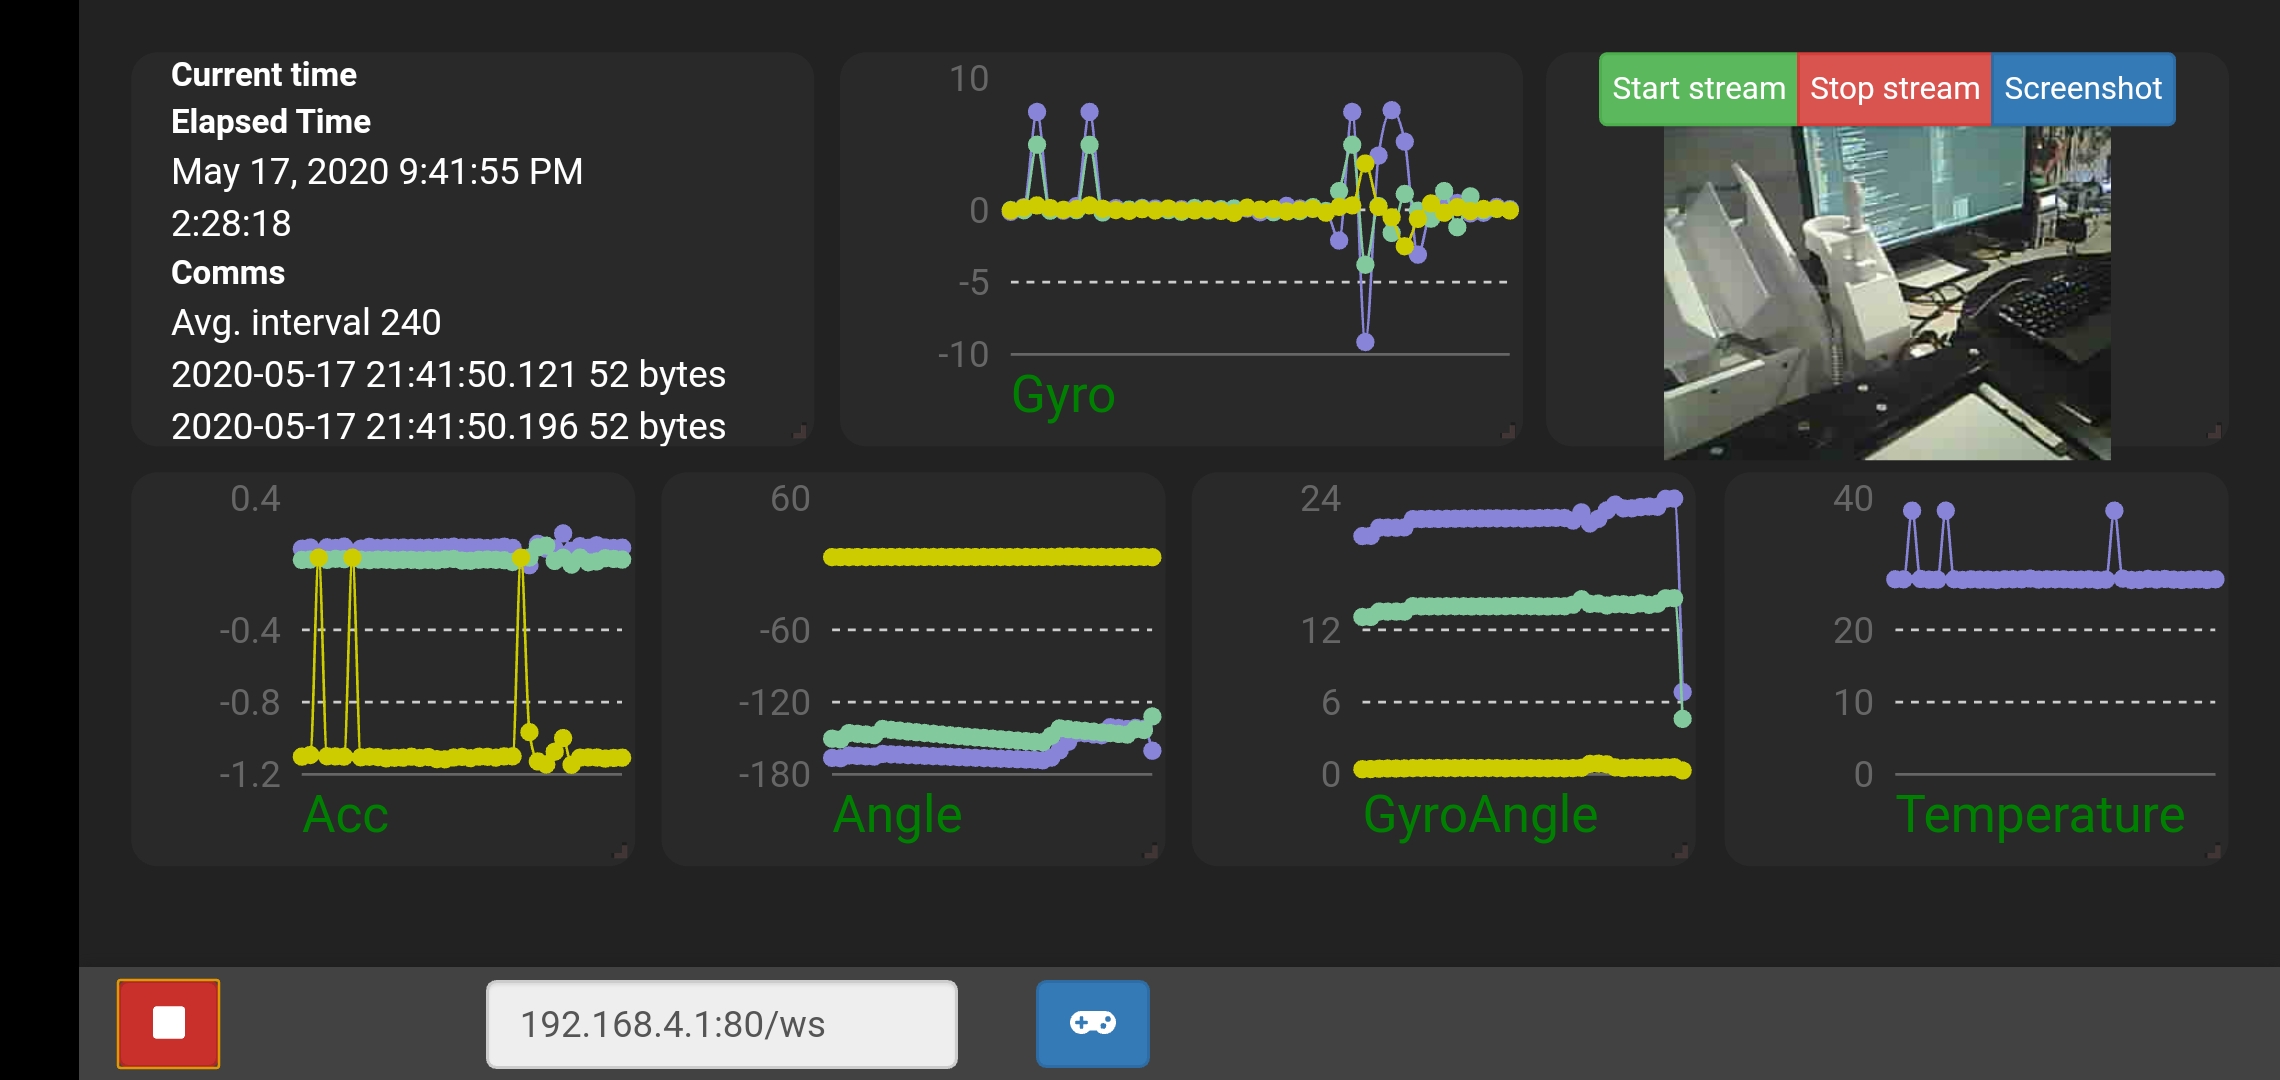Click the Temperature chart title
Viewport: 2280px width, 1080px height.
point(2040,815)
